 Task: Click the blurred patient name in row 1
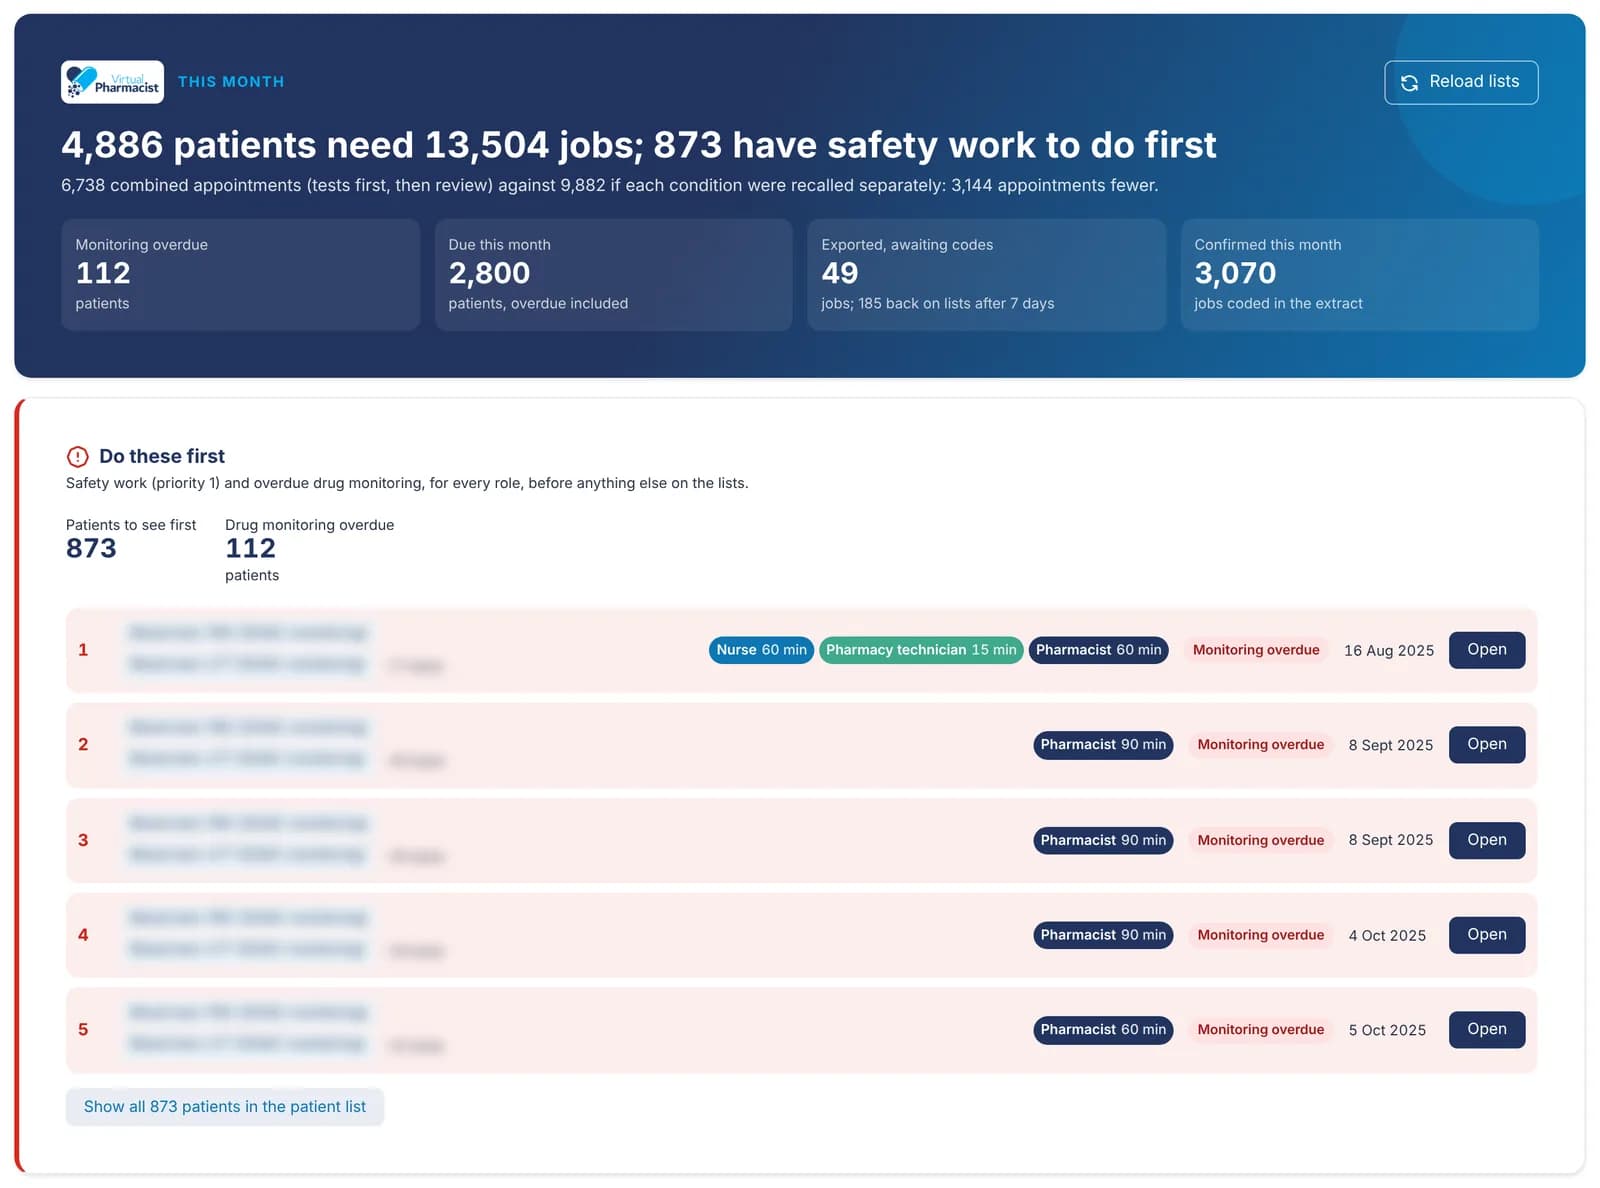coord(249,633)
